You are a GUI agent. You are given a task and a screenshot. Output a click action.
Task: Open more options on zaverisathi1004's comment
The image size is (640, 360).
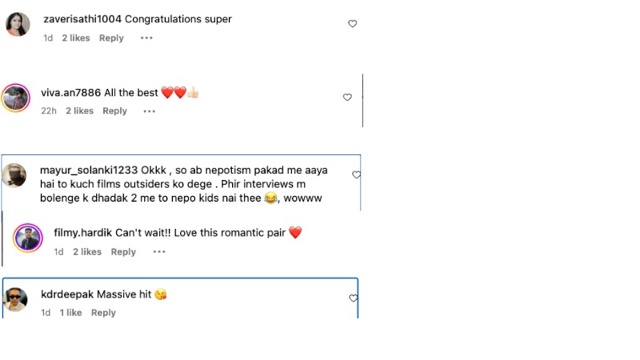(x=147, y=38)
